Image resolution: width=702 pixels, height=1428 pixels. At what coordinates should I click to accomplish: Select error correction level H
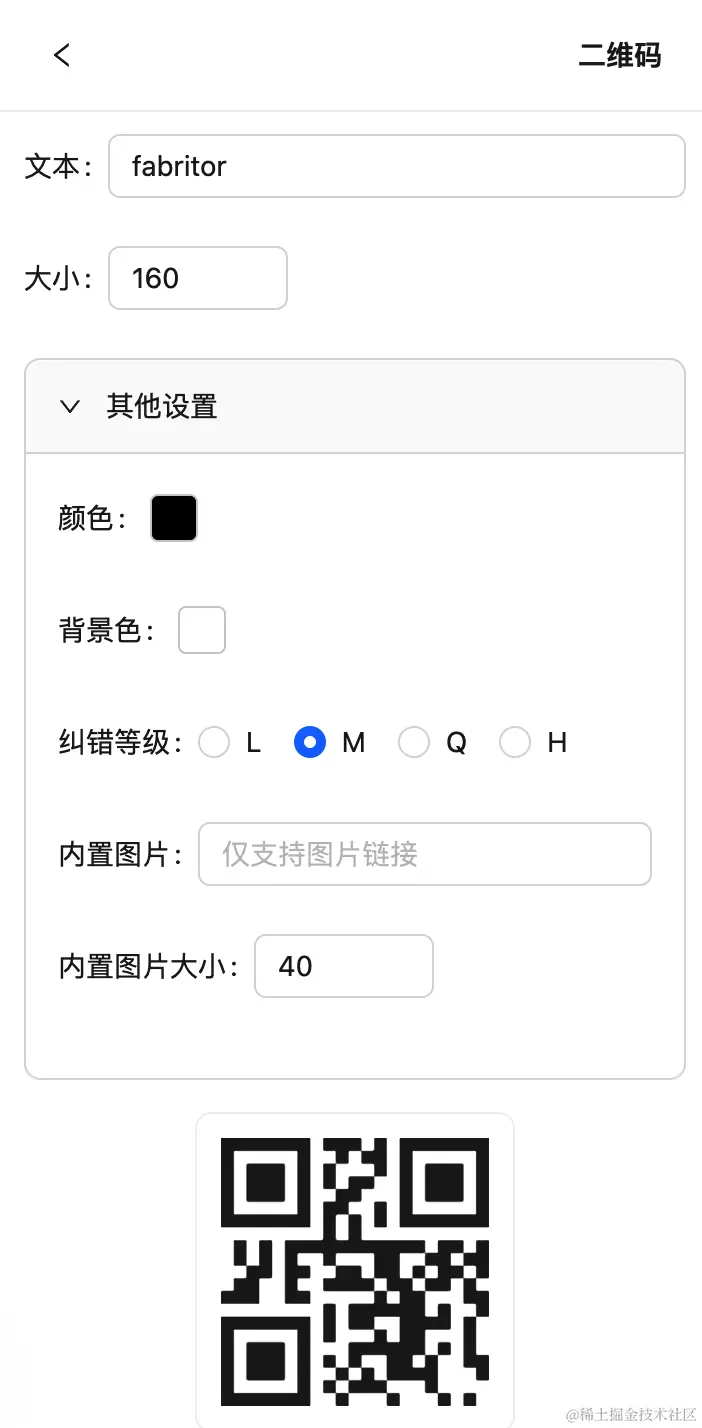pyautogui.click(x=515, y=742)
